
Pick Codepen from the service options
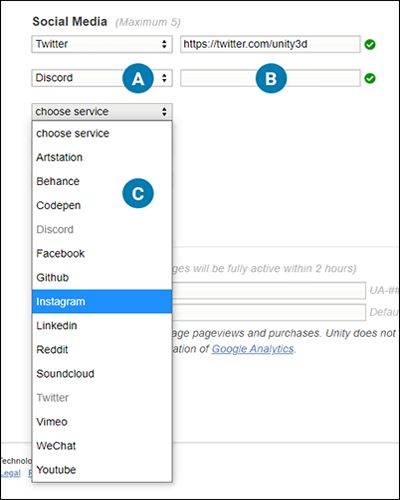(102, 205)
